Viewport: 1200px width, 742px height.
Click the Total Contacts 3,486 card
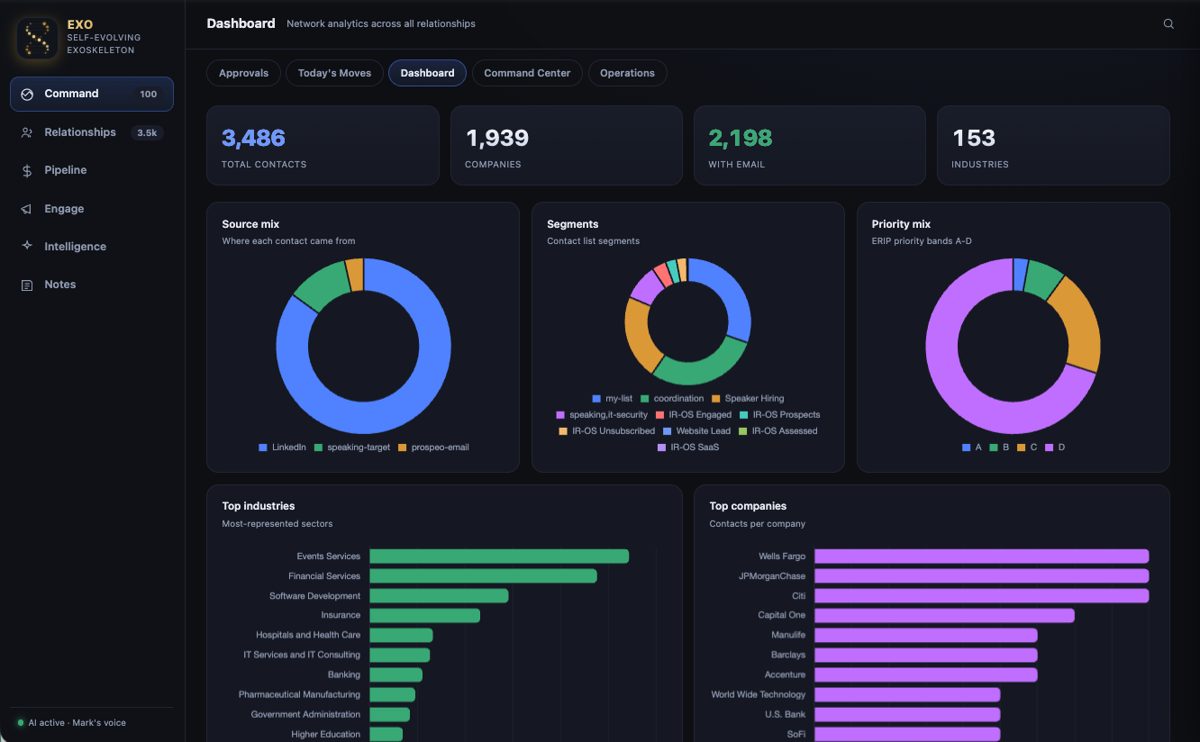(x=323, y=146)
